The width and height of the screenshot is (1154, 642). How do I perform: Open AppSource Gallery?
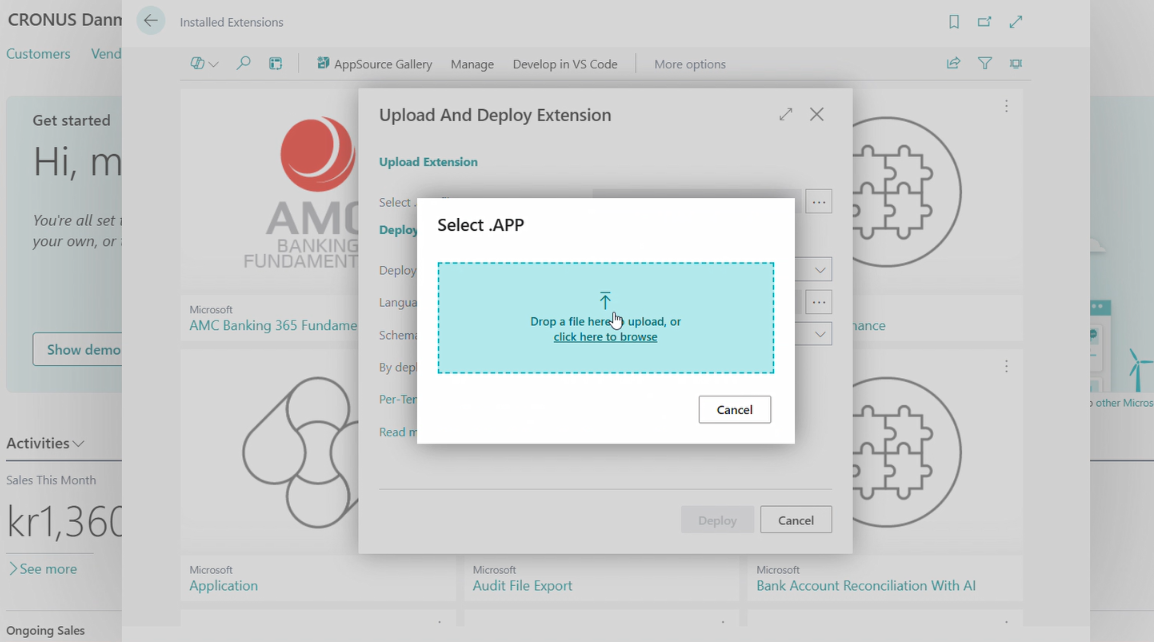tap(375, 64)
